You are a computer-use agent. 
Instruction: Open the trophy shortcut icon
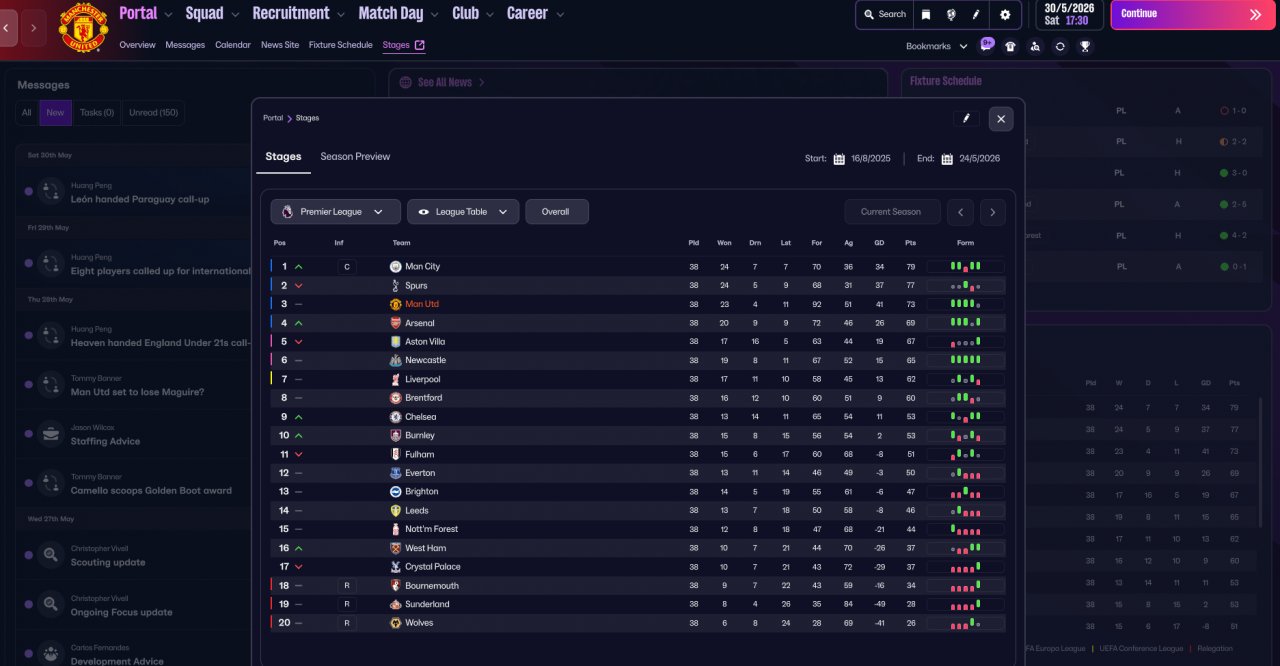(1085, 46)
